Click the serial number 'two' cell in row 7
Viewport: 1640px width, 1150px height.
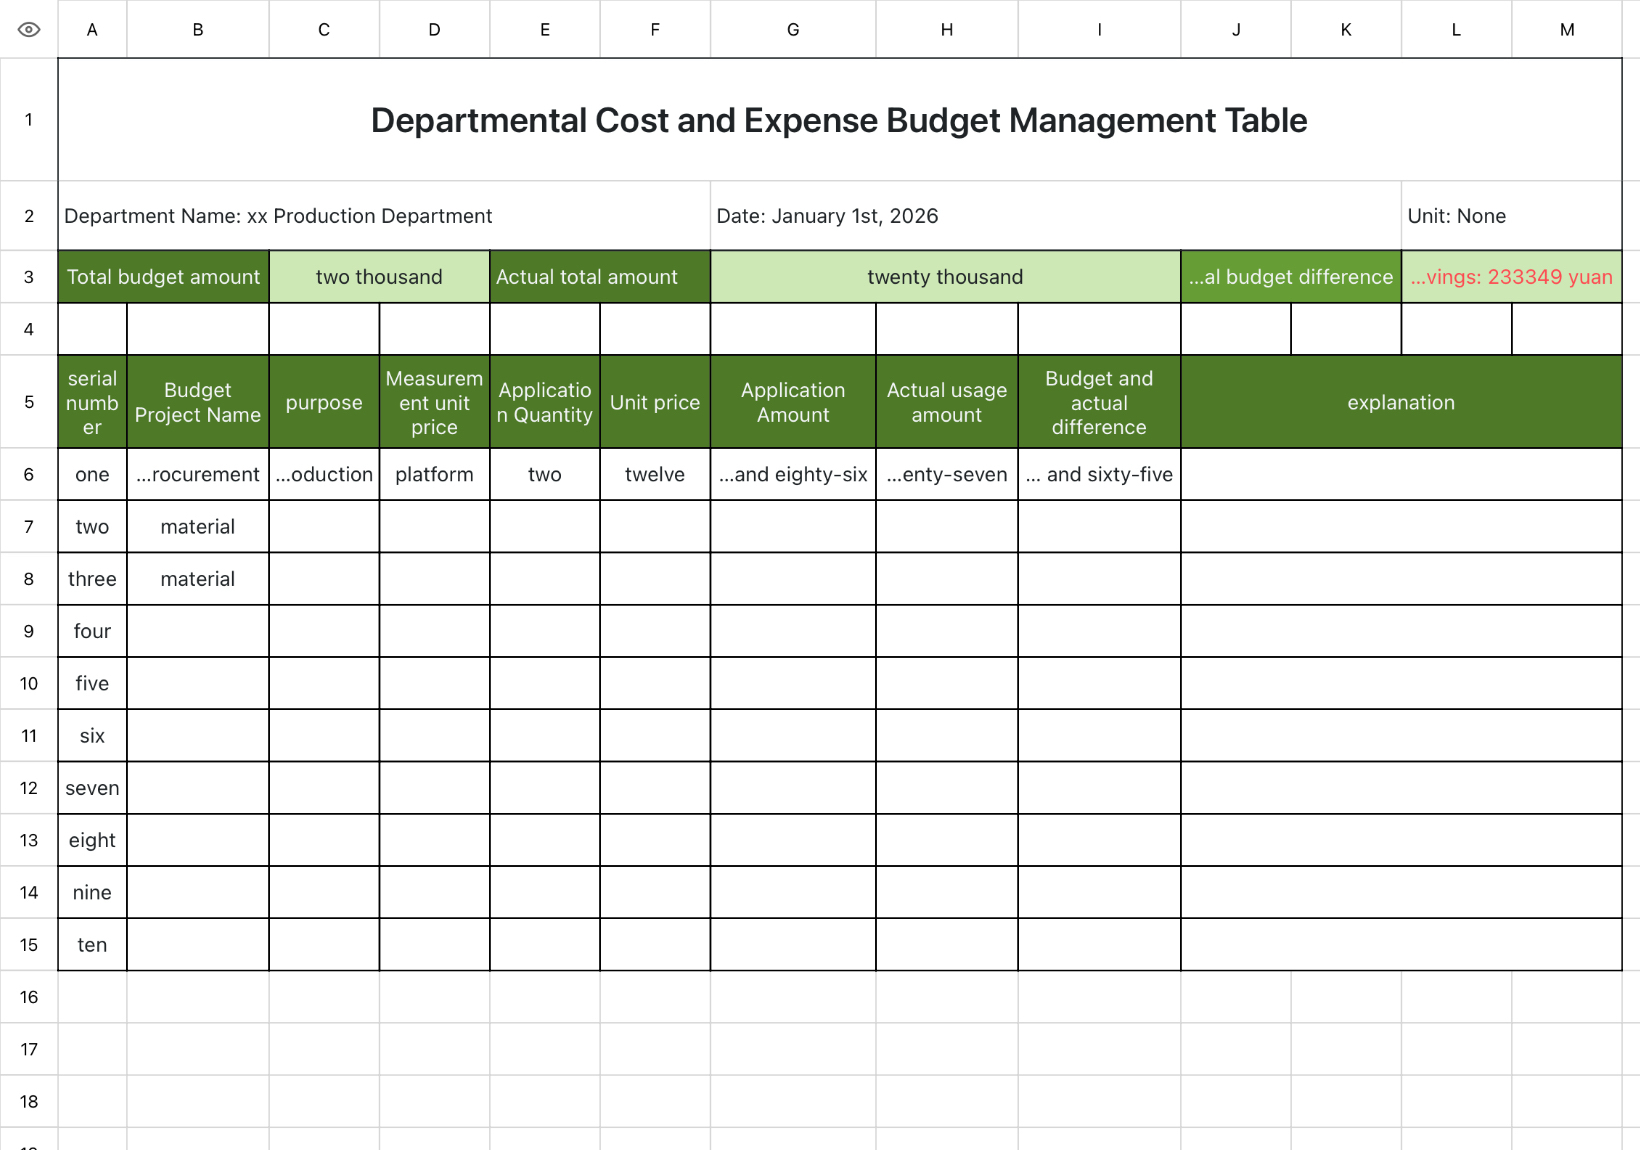click(x=92, y=526)
